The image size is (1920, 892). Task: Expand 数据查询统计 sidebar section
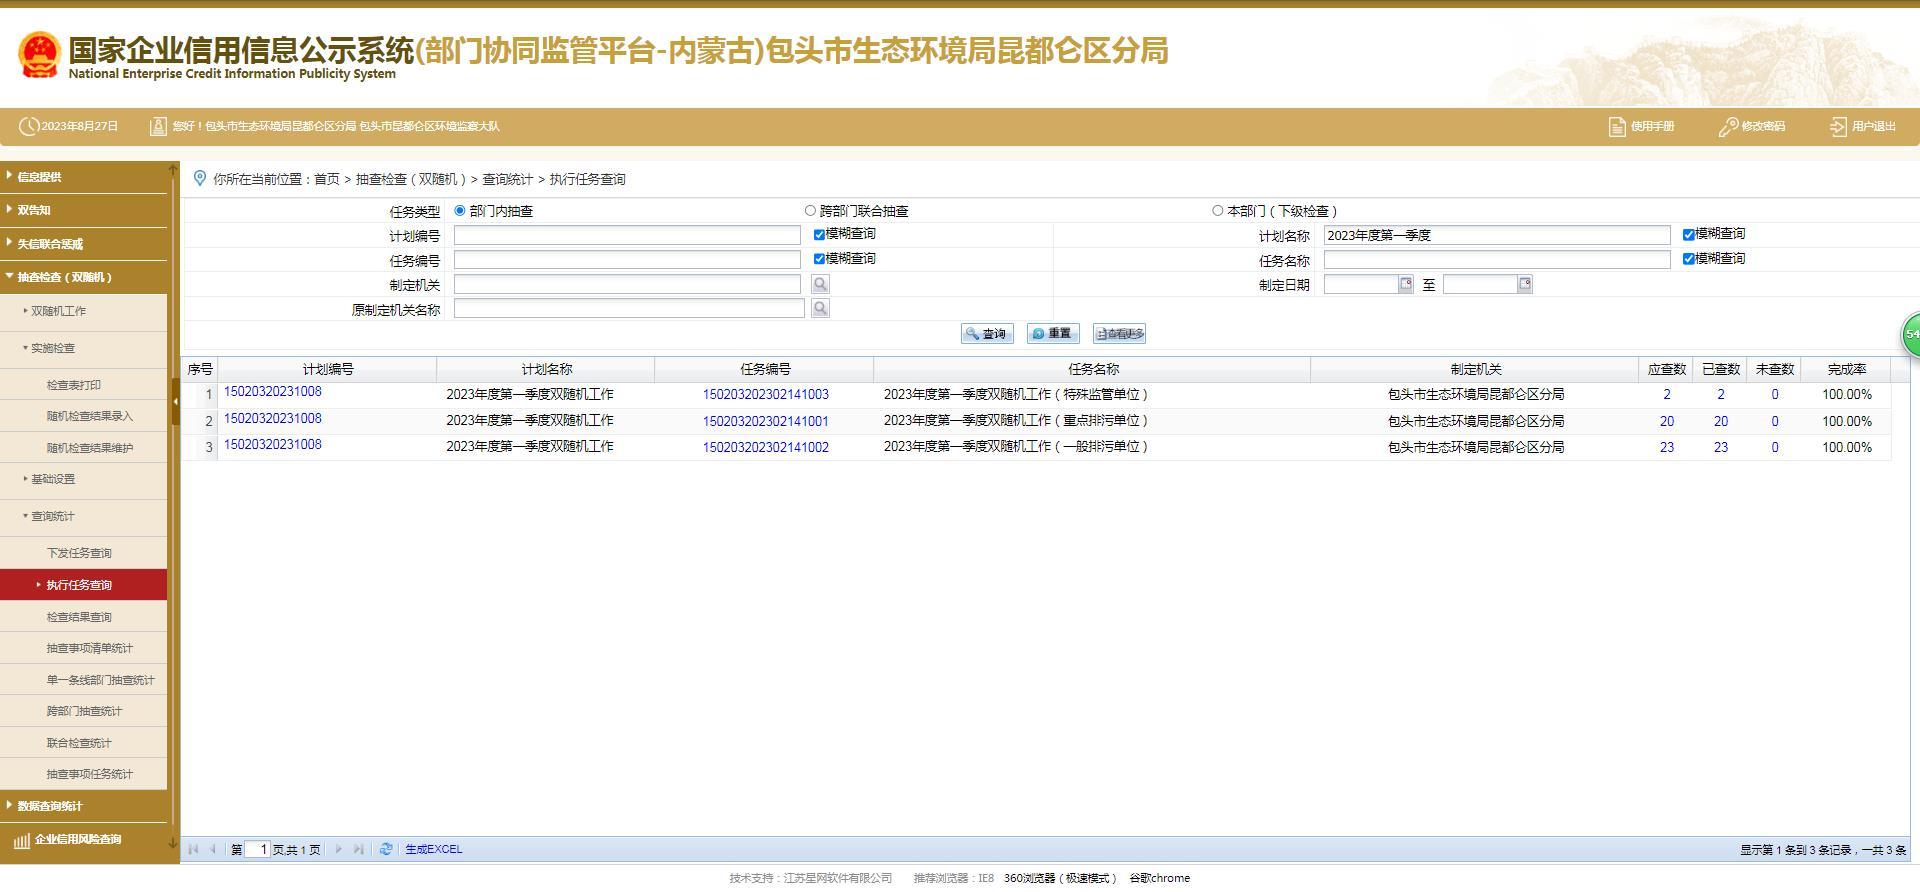tap(84, 806)
